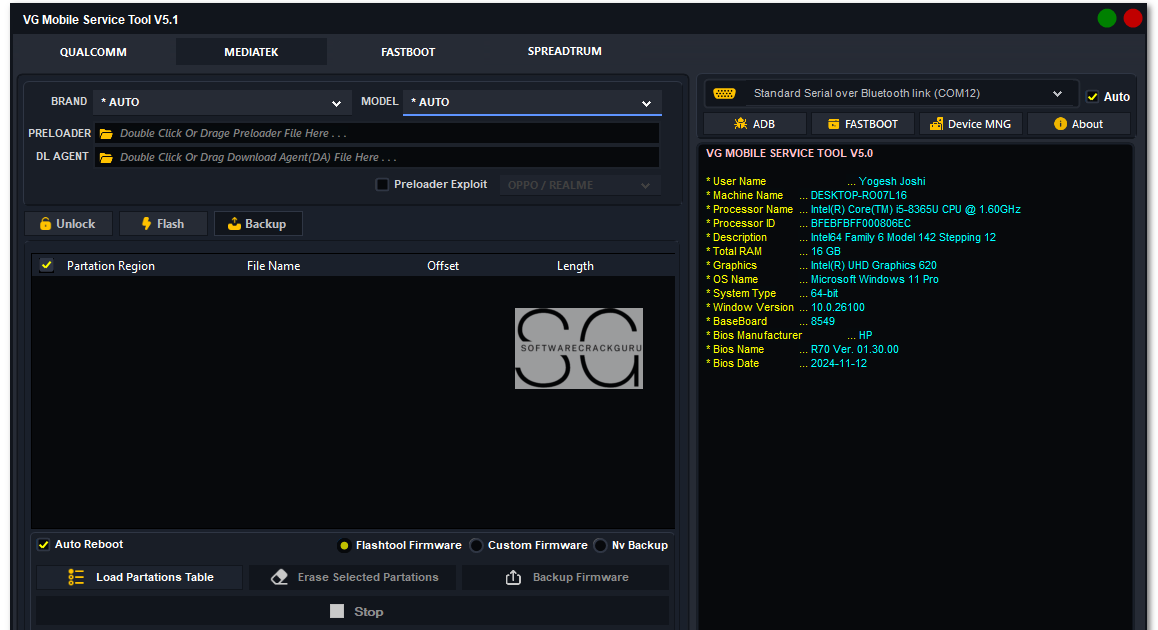Screen dimensions: 1158x630
Task: Toggle the select-all Partation Region checkbox
Action: tap(47, 265)
